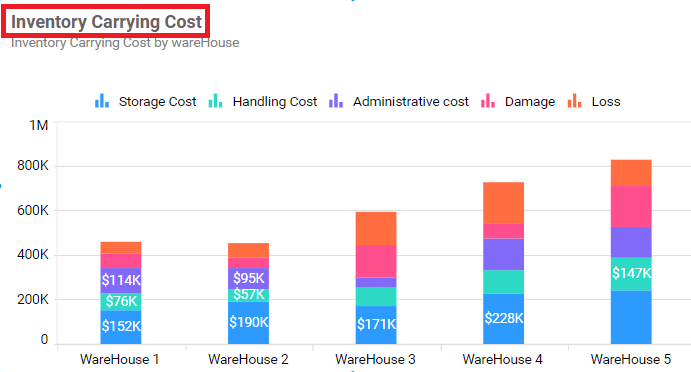Click the $147K handling segment of WareHouse 5
Image resolution: width=691 pixels, height=372 pixels.
631,274
